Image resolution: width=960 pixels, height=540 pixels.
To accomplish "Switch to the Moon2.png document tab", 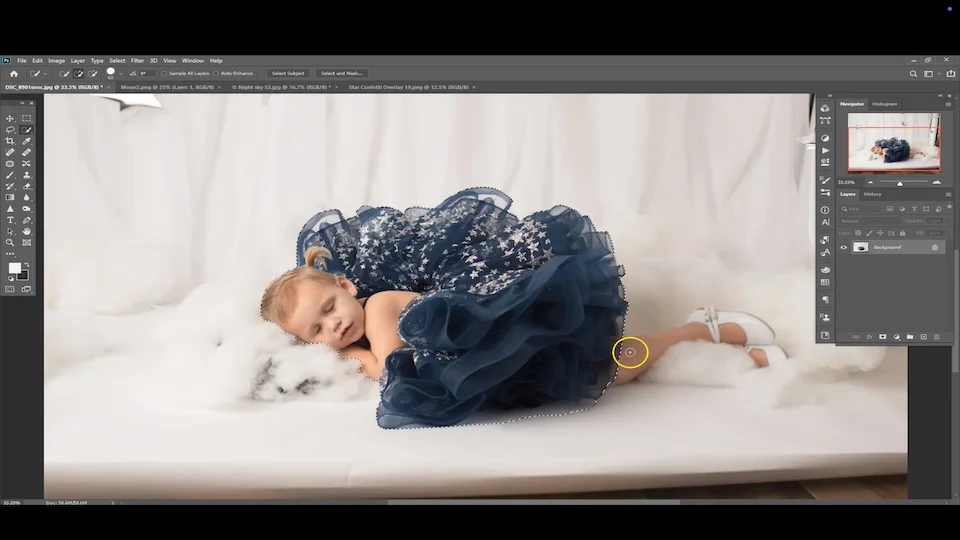I will coord(167,87).
